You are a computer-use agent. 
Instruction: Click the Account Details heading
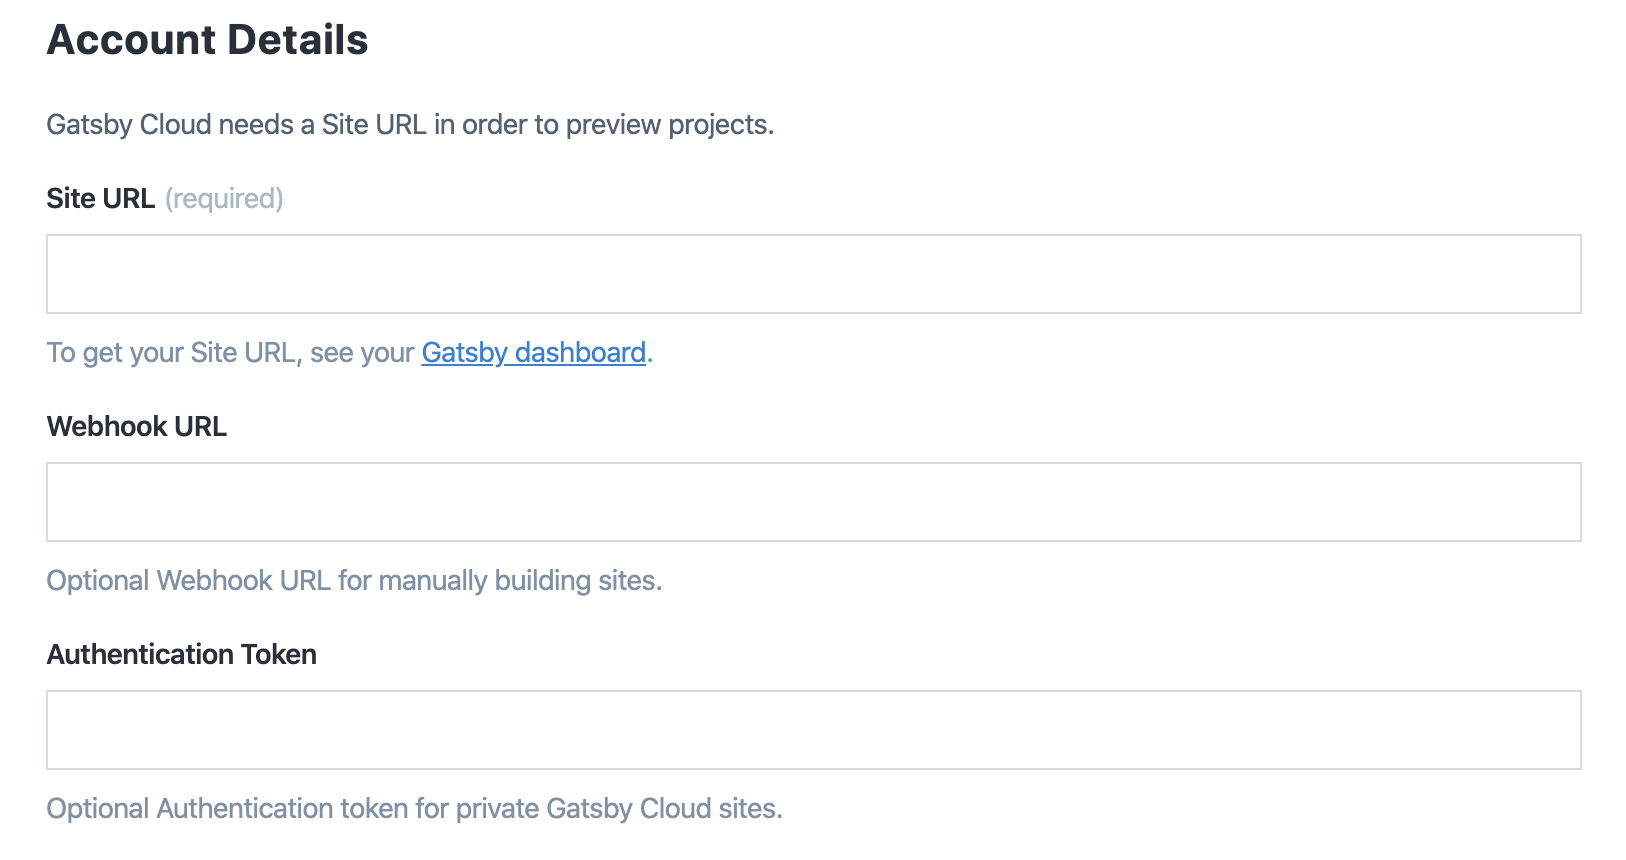[x=207, y=40]
